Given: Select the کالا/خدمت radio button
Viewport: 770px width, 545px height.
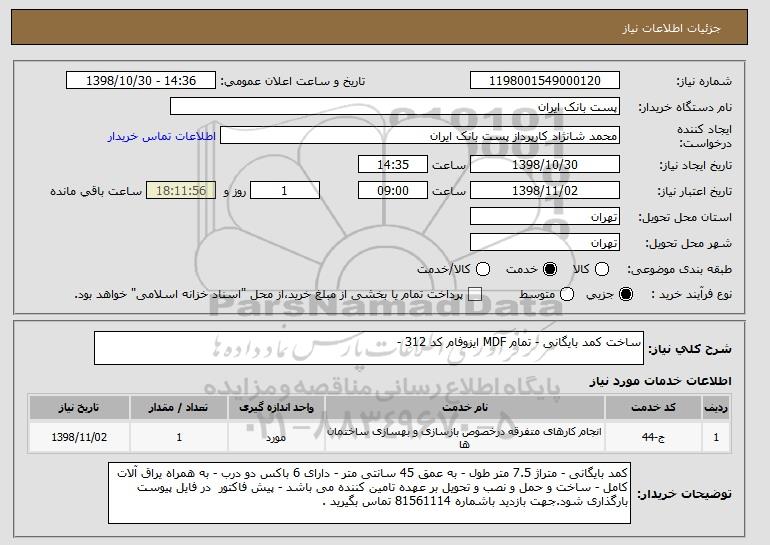Looking at the screenshot, I should pos(483,269).
